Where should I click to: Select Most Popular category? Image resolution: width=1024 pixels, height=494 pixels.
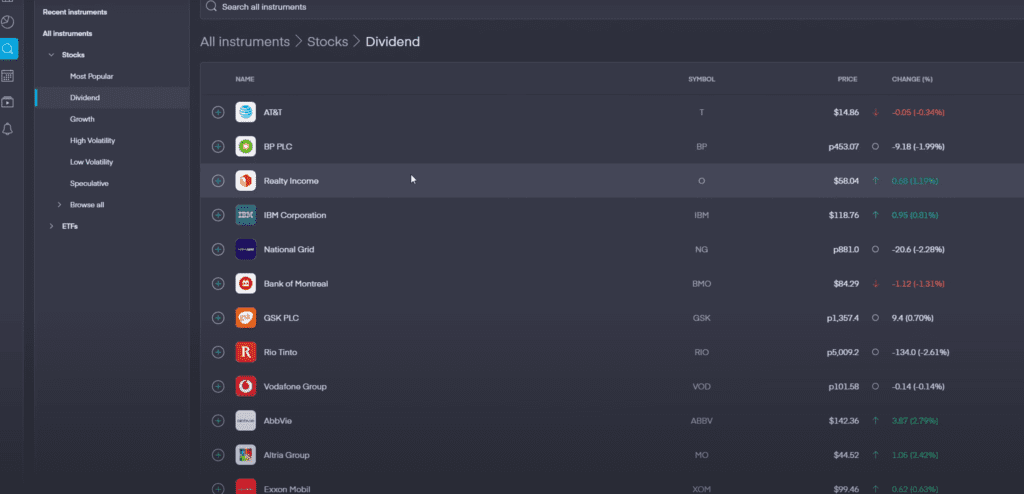point(91,76)
